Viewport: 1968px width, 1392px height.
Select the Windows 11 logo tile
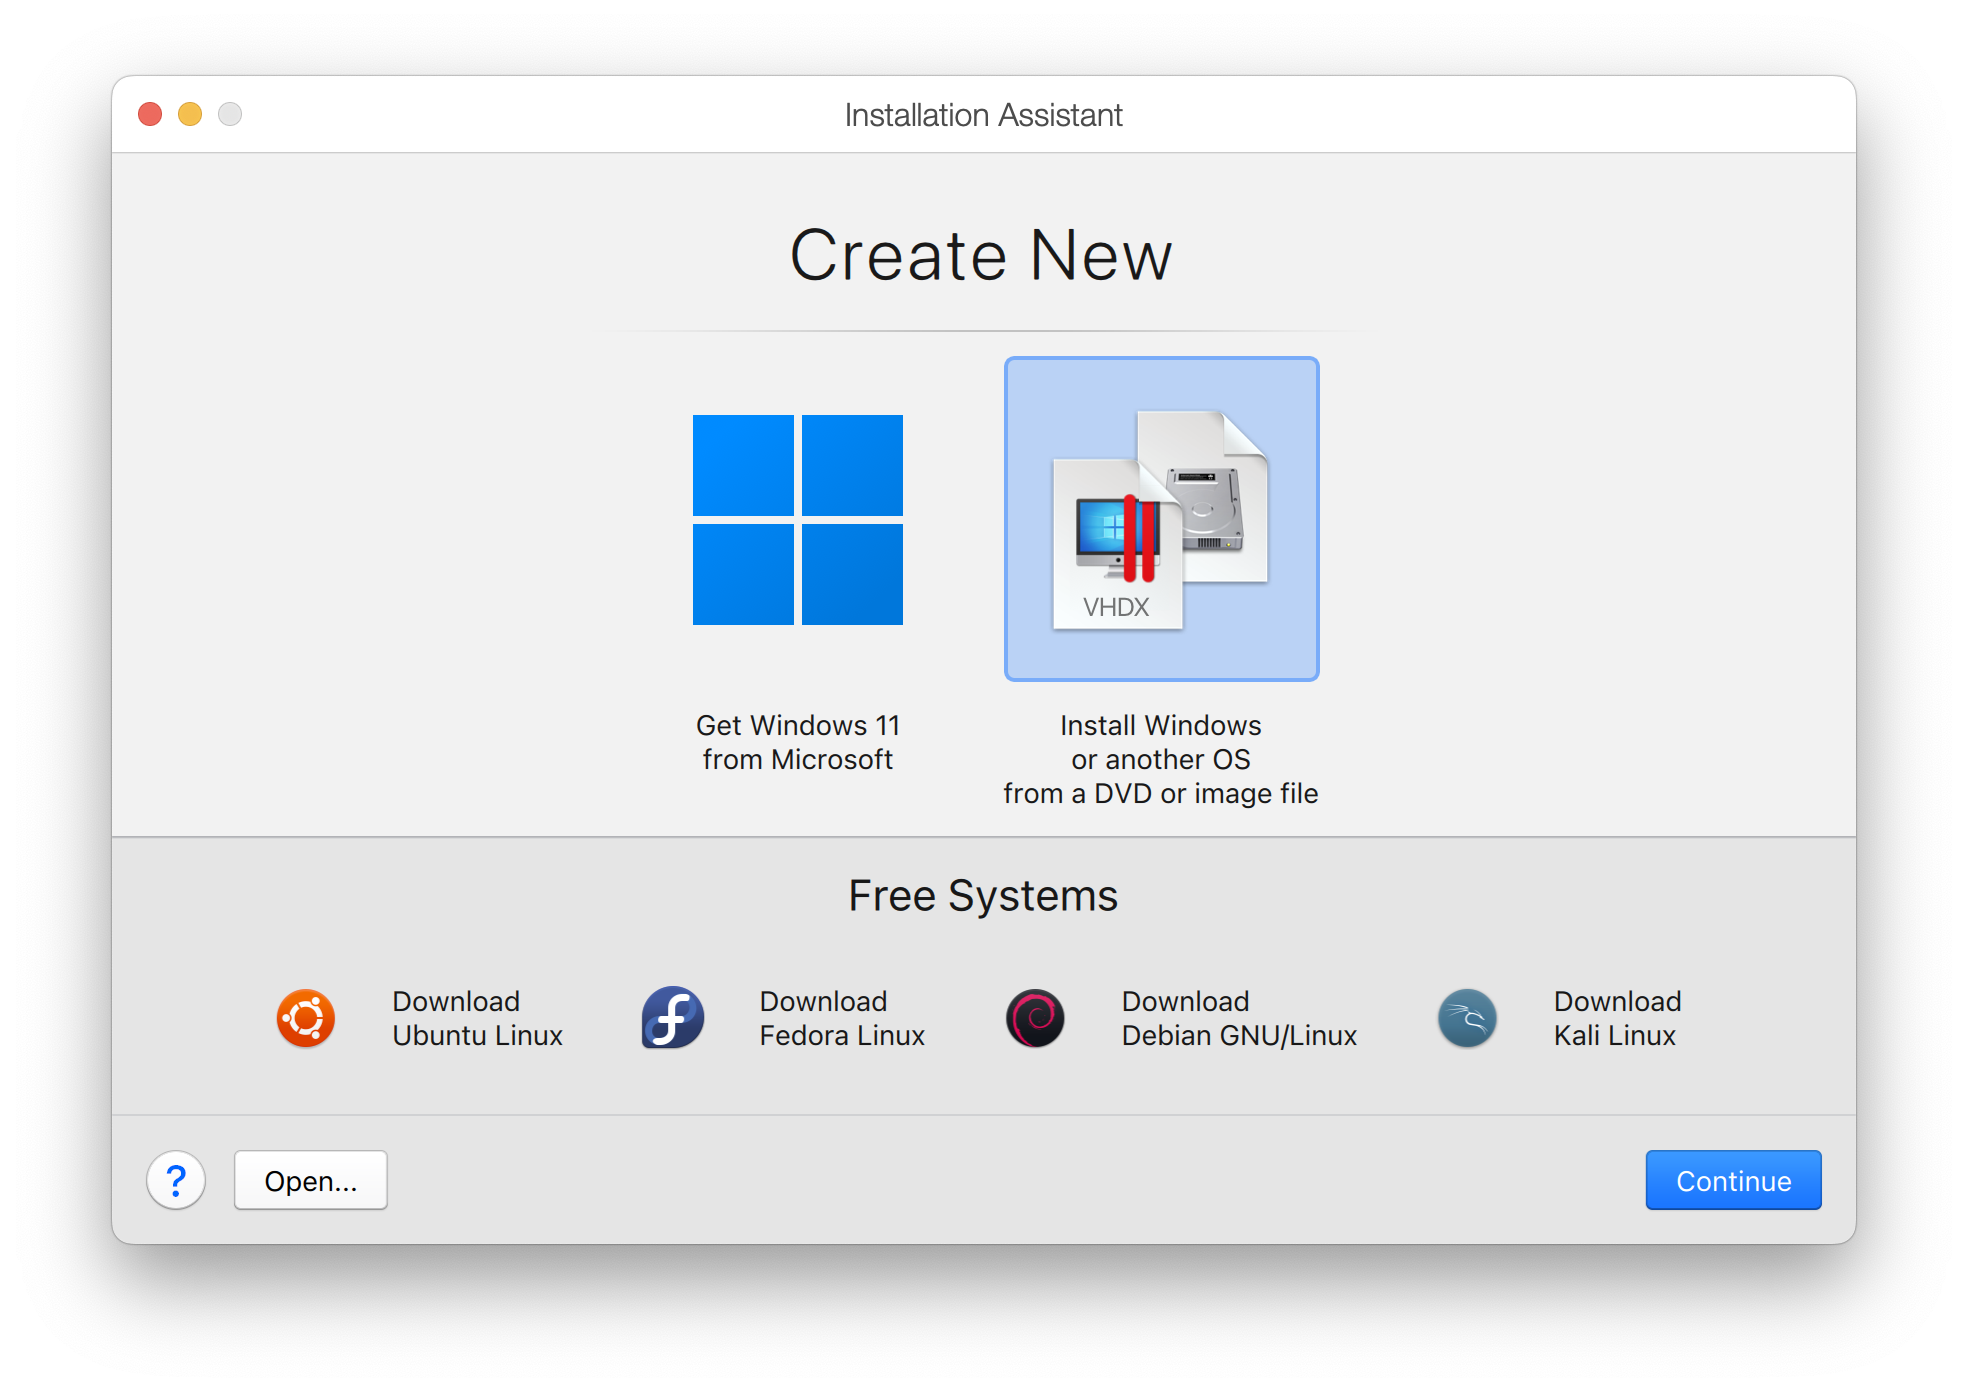pos(797,520)
